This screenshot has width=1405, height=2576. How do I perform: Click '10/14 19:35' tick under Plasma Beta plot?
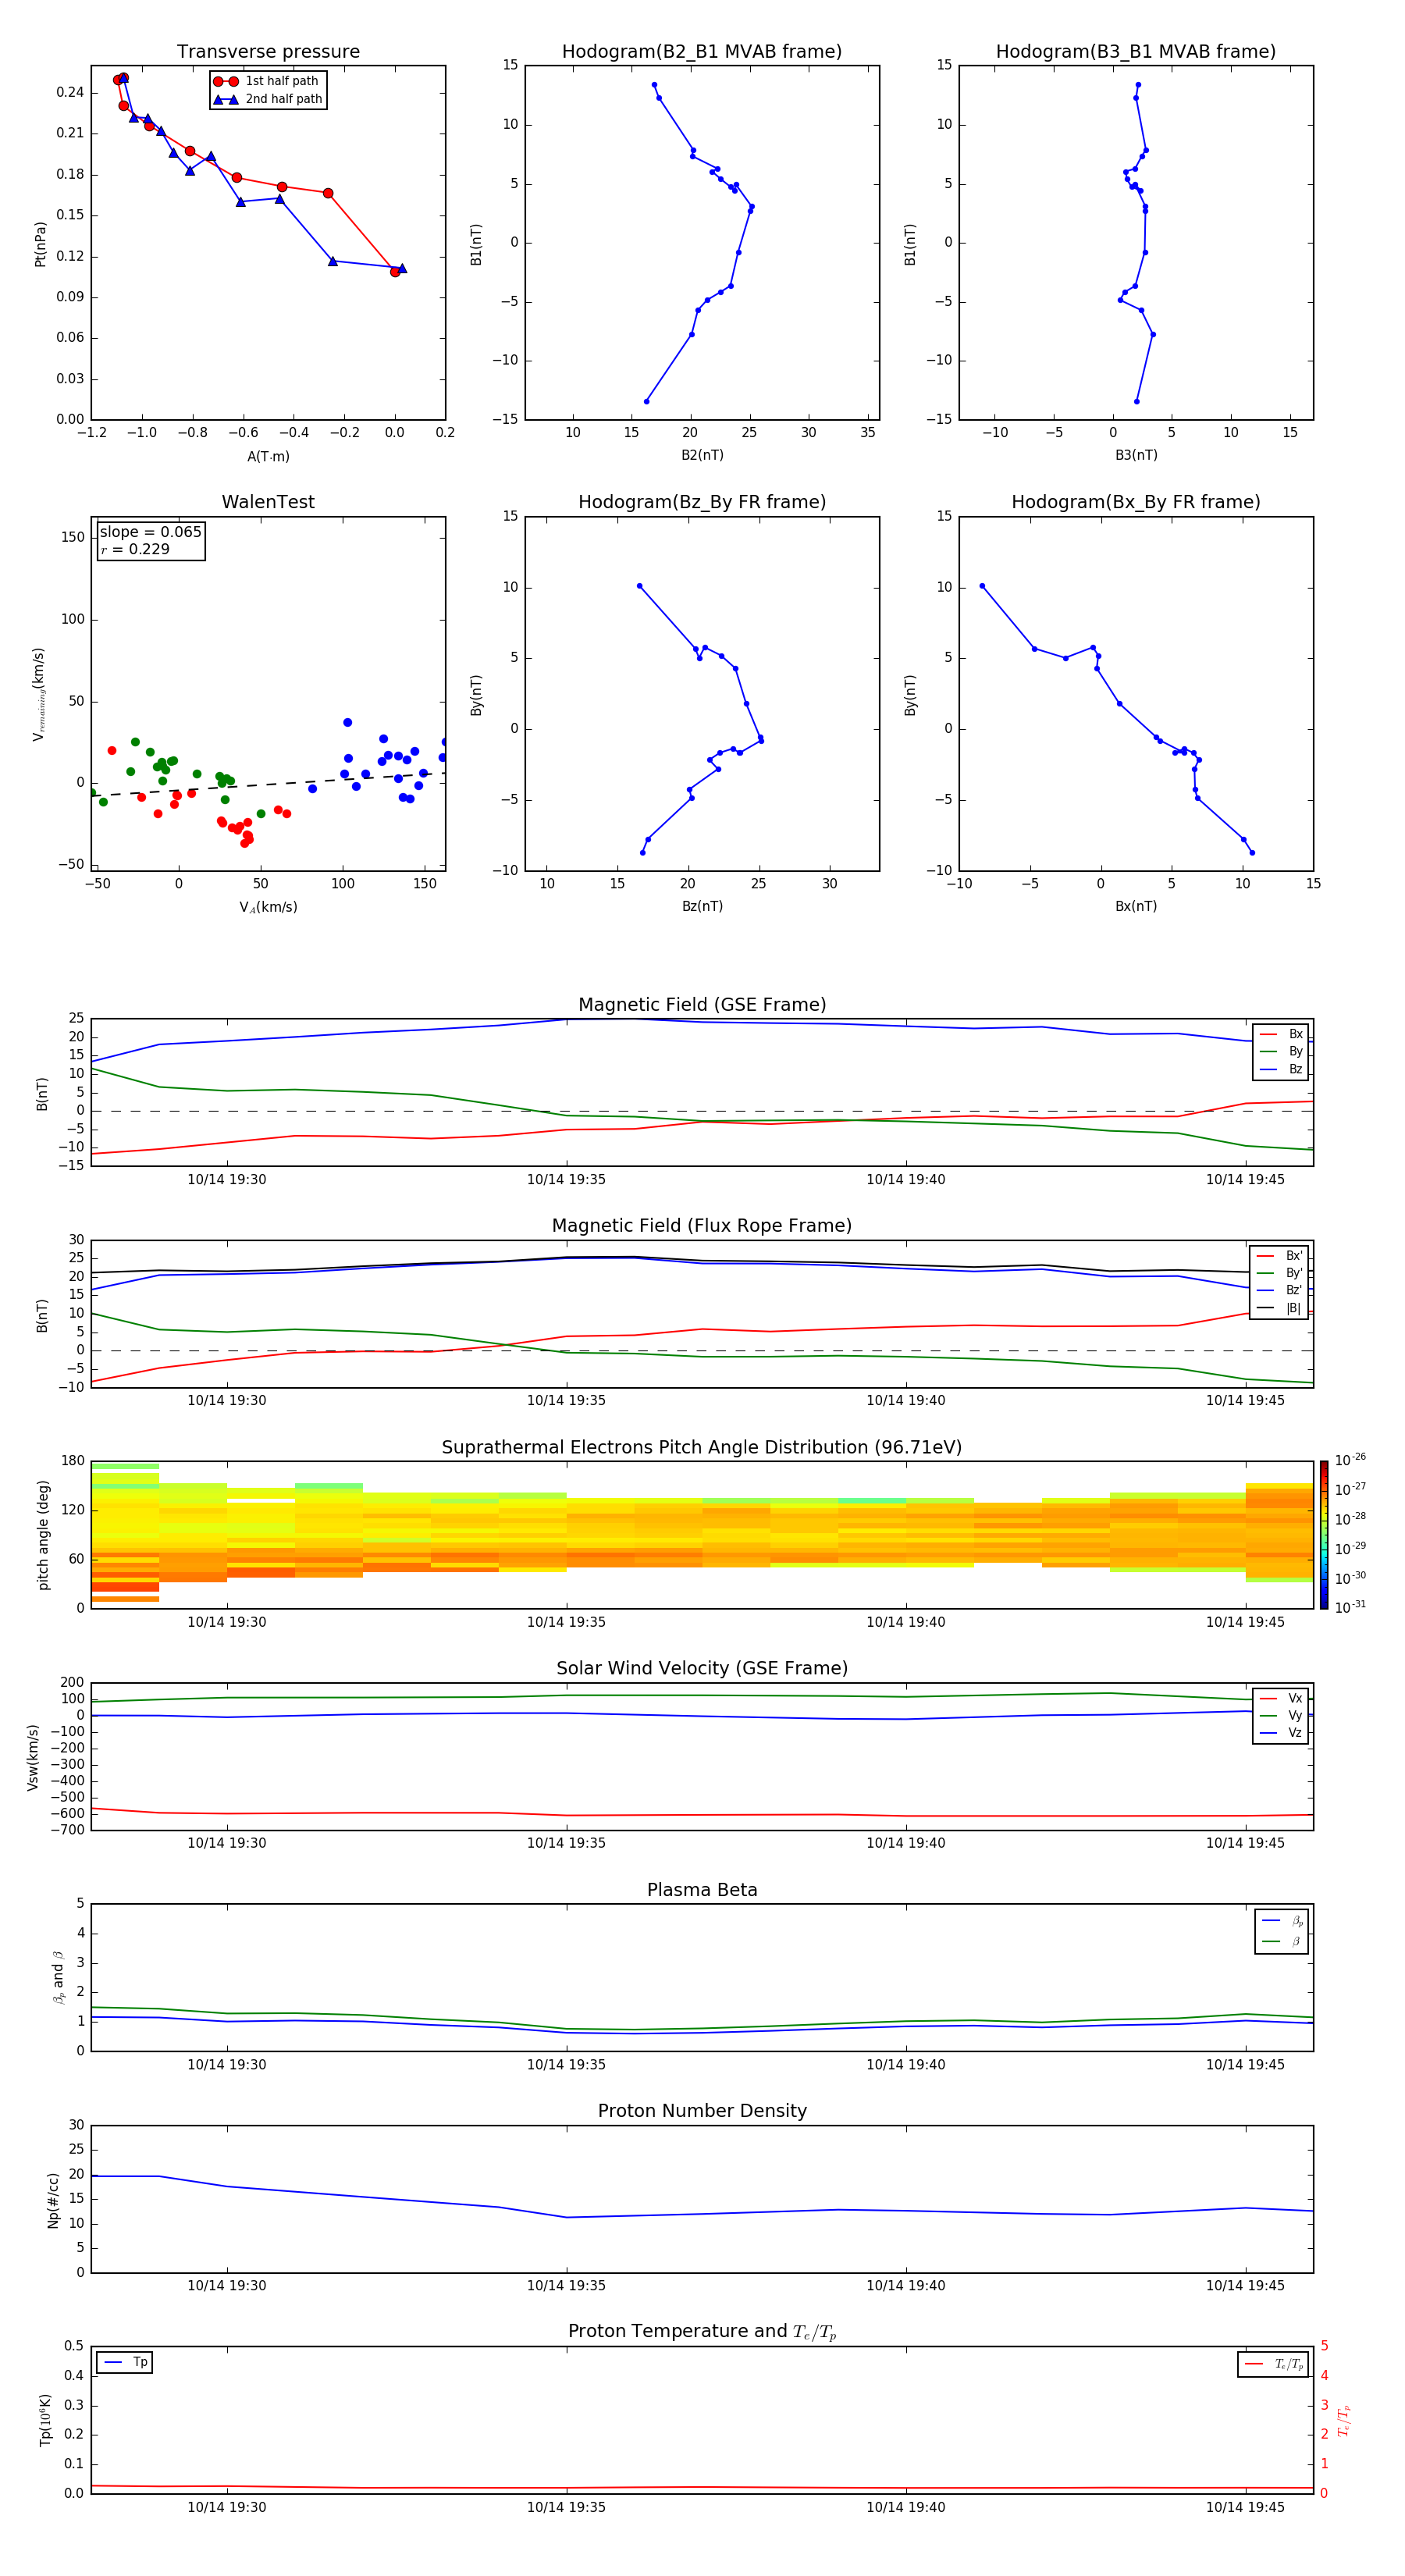[566, 2065]
